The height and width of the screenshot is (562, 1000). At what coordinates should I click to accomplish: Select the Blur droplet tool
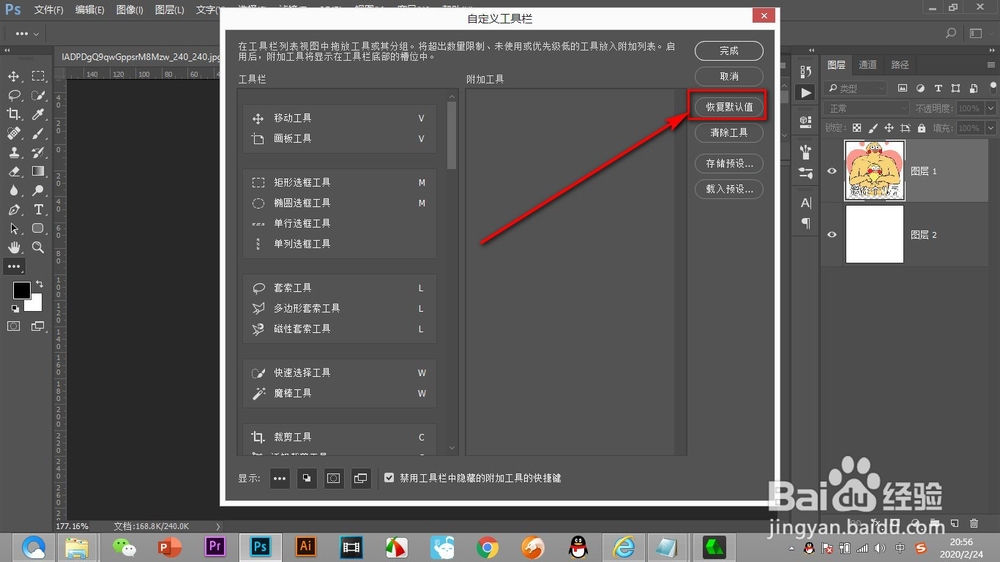click(x=13, y=190)
